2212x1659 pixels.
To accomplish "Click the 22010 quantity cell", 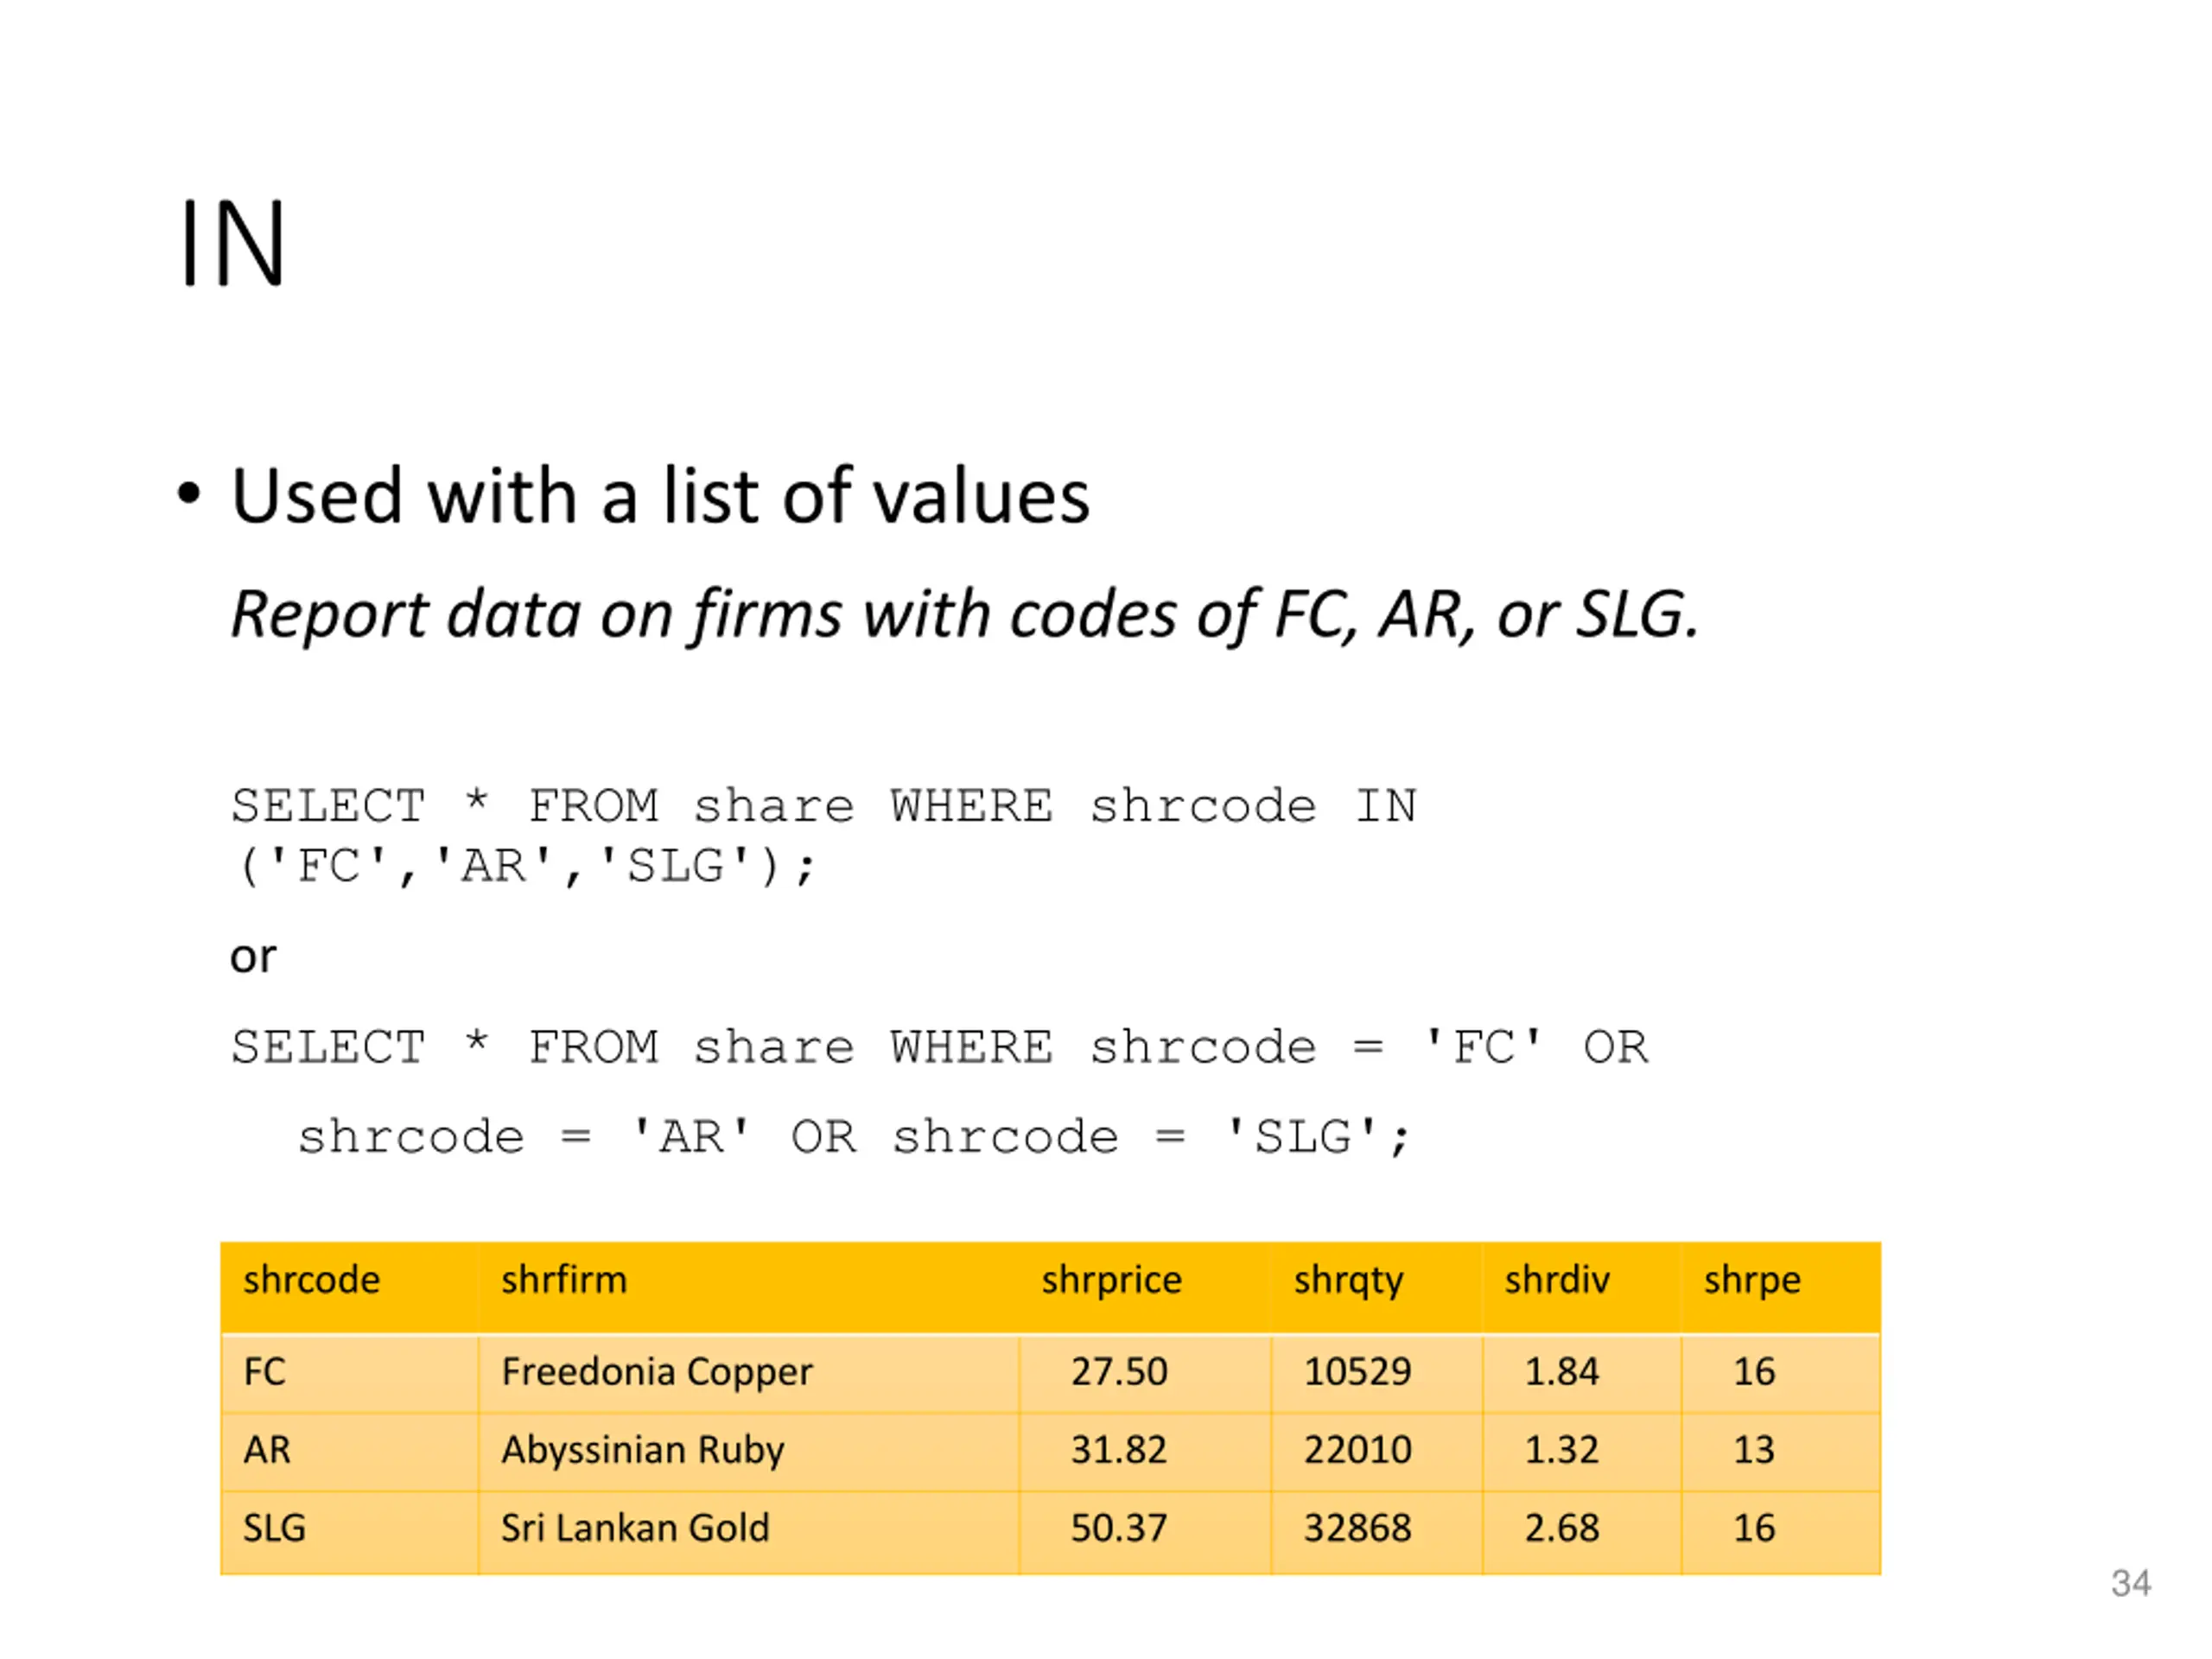I will (x=1358, y=1450).
